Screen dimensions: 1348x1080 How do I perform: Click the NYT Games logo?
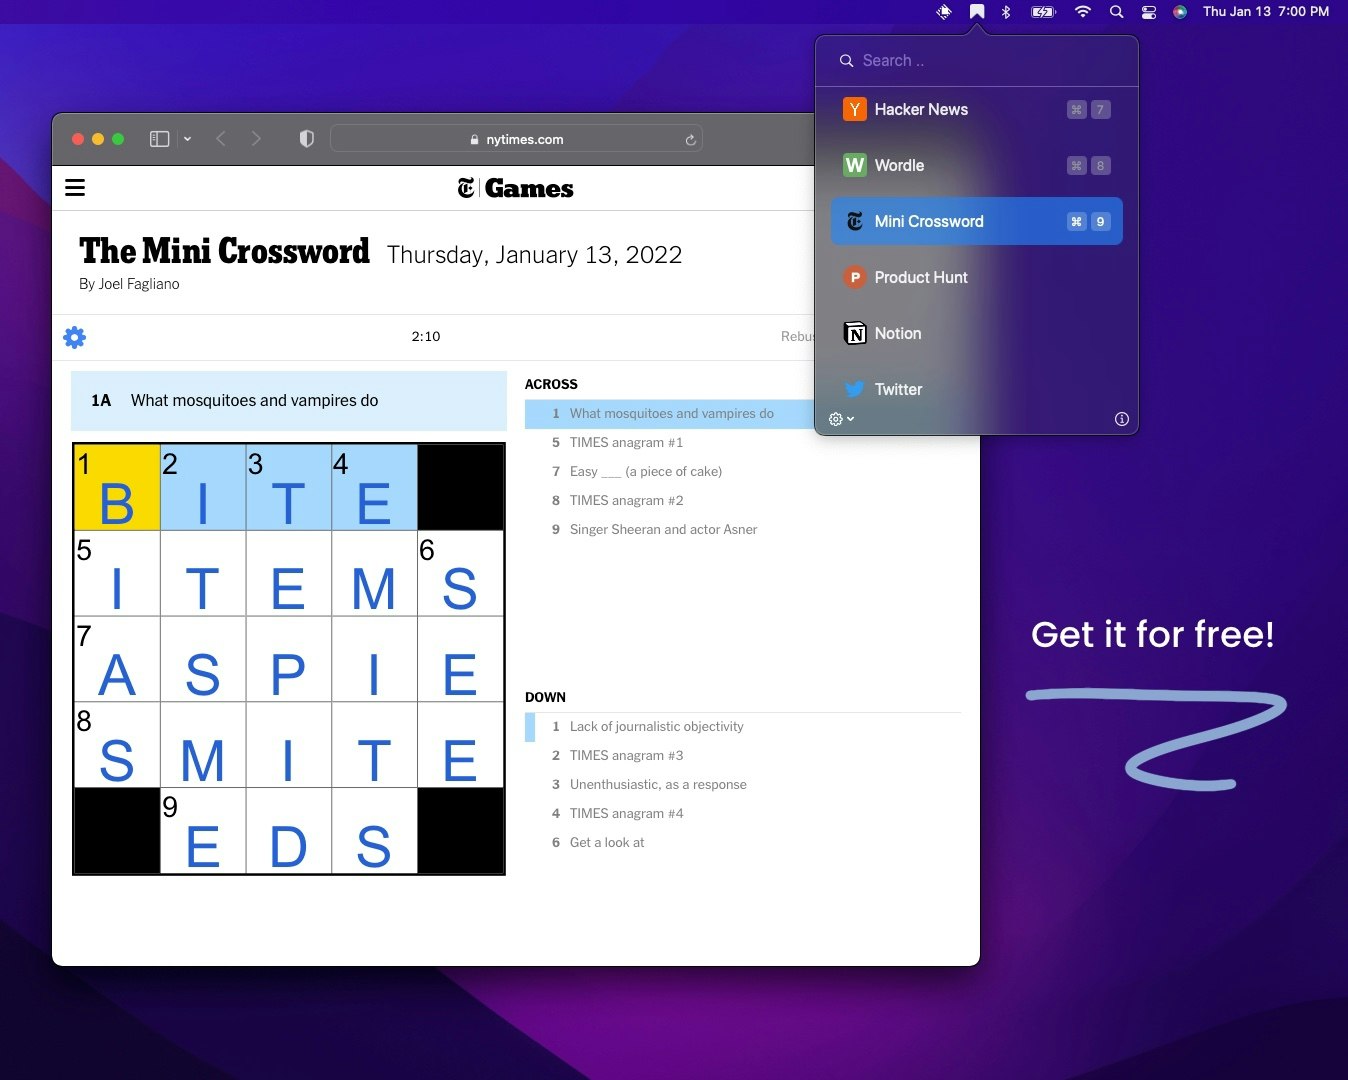point(515,188)
